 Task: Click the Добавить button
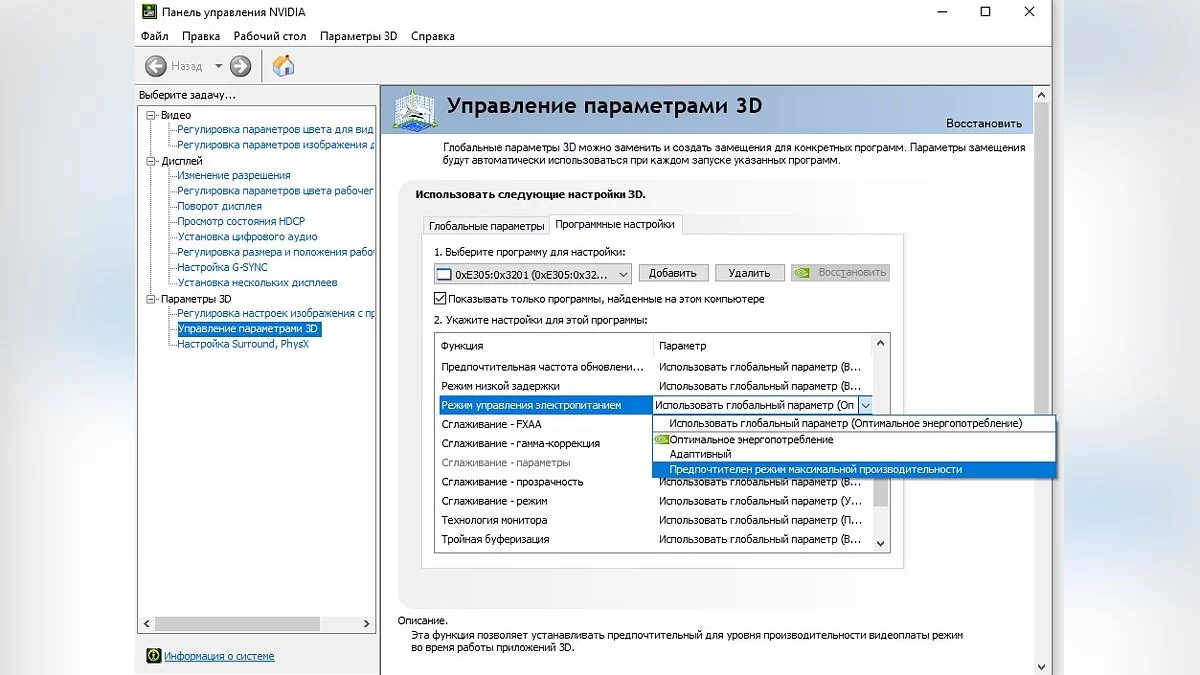[x=673, y=273]
